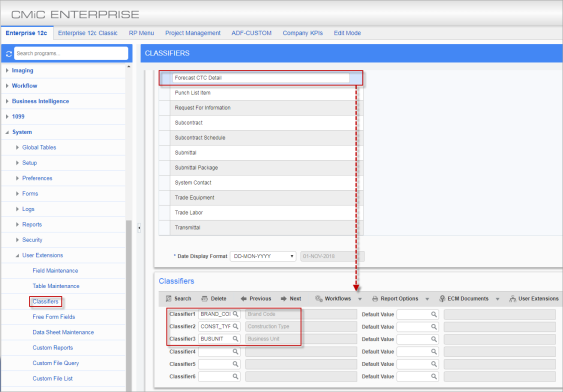Click the Classifier4 code field
Image resolution: width=563 pixels, height=392 pixels.
[x=215, y=351]
